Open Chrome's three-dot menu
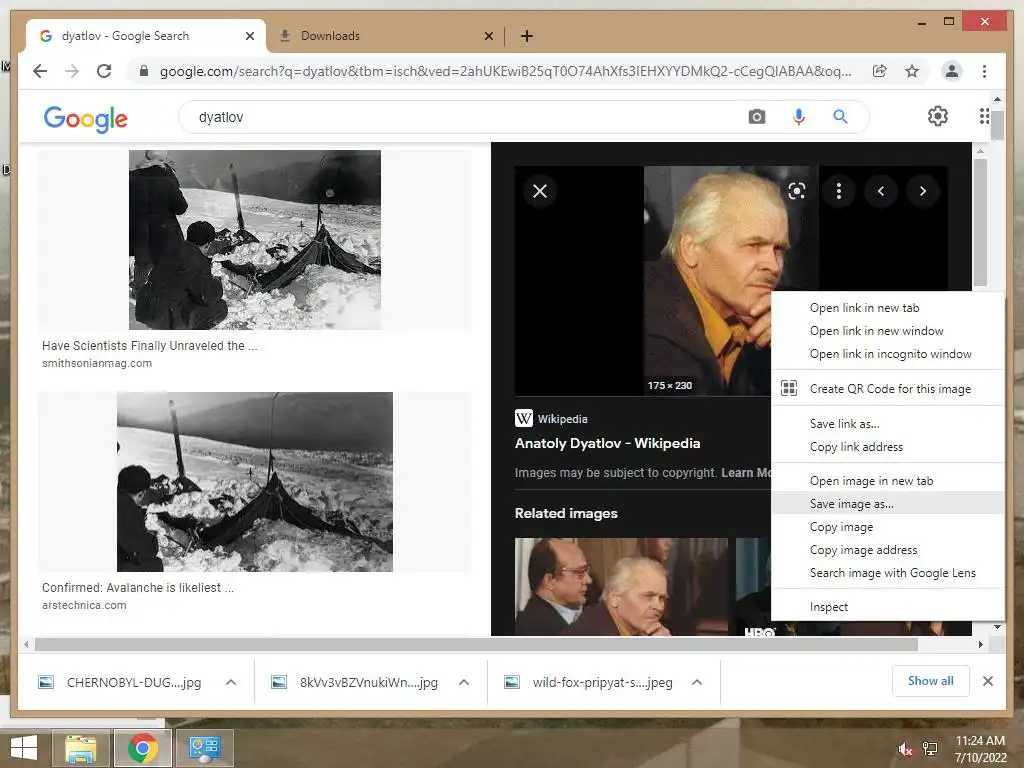The width and height of the screenshot is (1024, 768). pyautogui.click(x=984, y=71)
